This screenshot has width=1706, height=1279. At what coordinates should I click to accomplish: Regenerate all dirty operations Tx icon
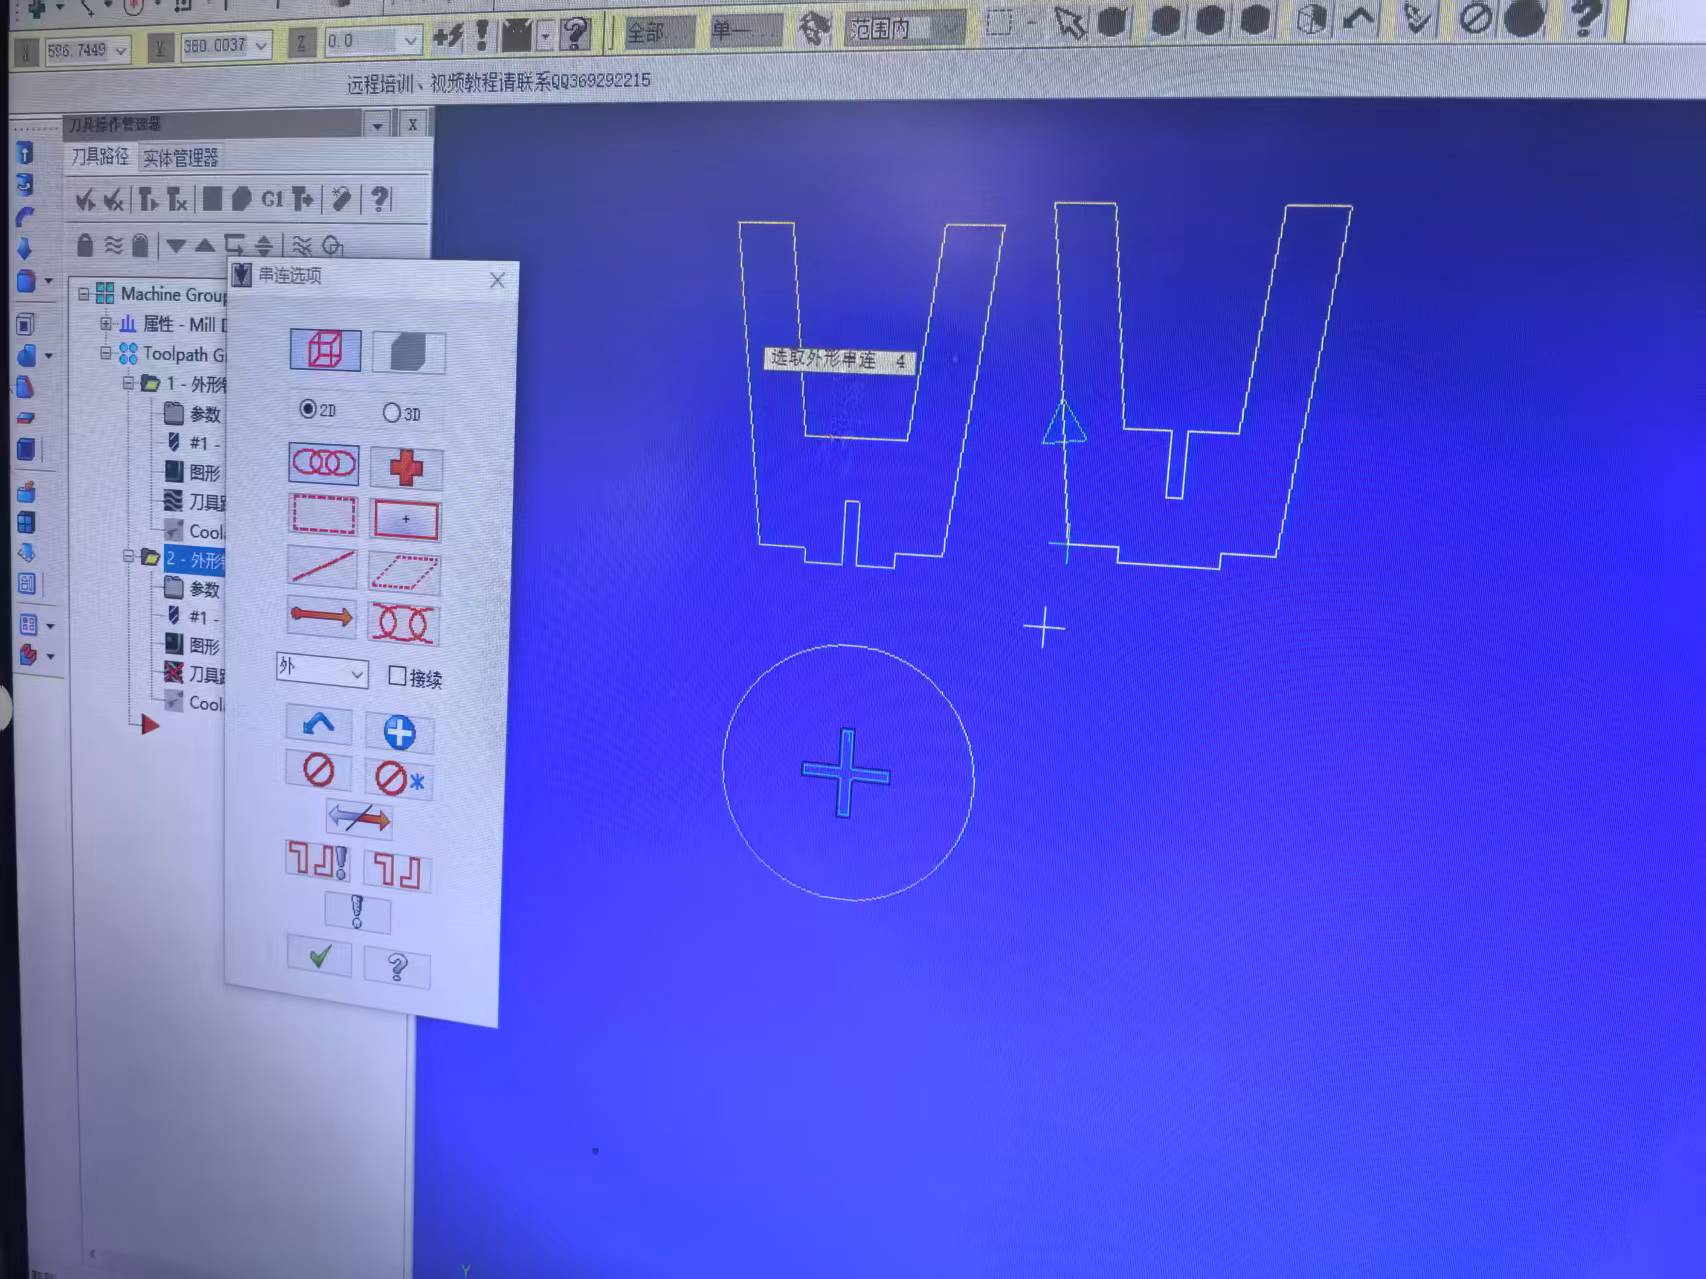click(177, 200)
